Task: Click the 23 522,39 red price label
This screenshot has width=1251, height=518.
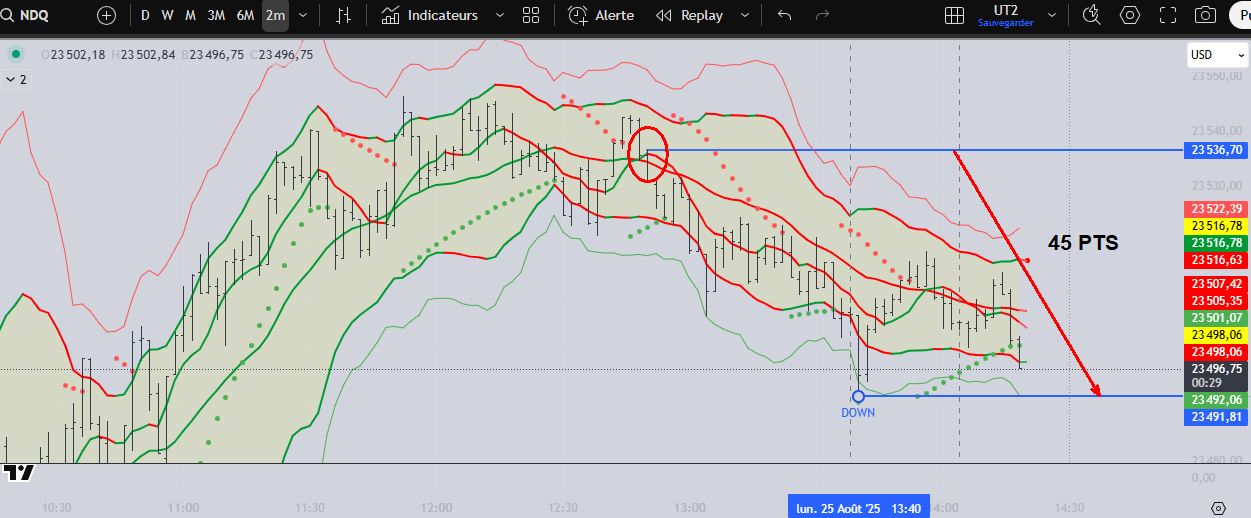Action: click(1216, 209)
